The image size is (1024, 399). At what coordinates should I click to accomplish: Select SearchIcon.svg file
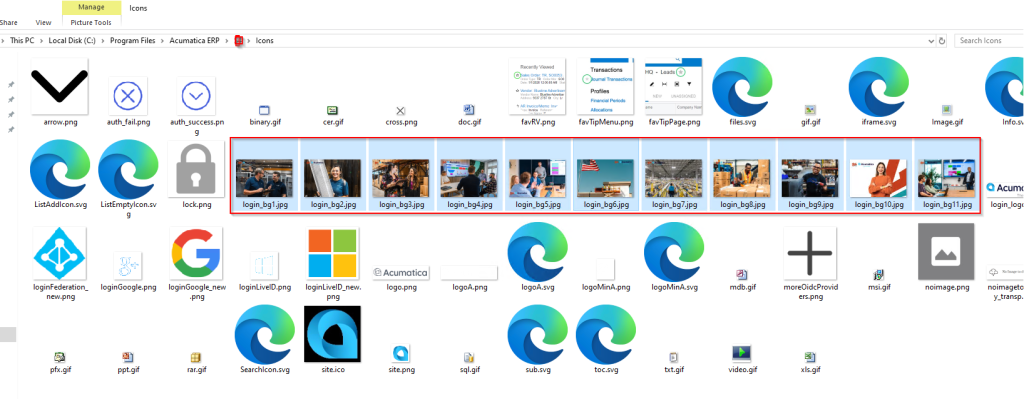(x=264, y=334)
